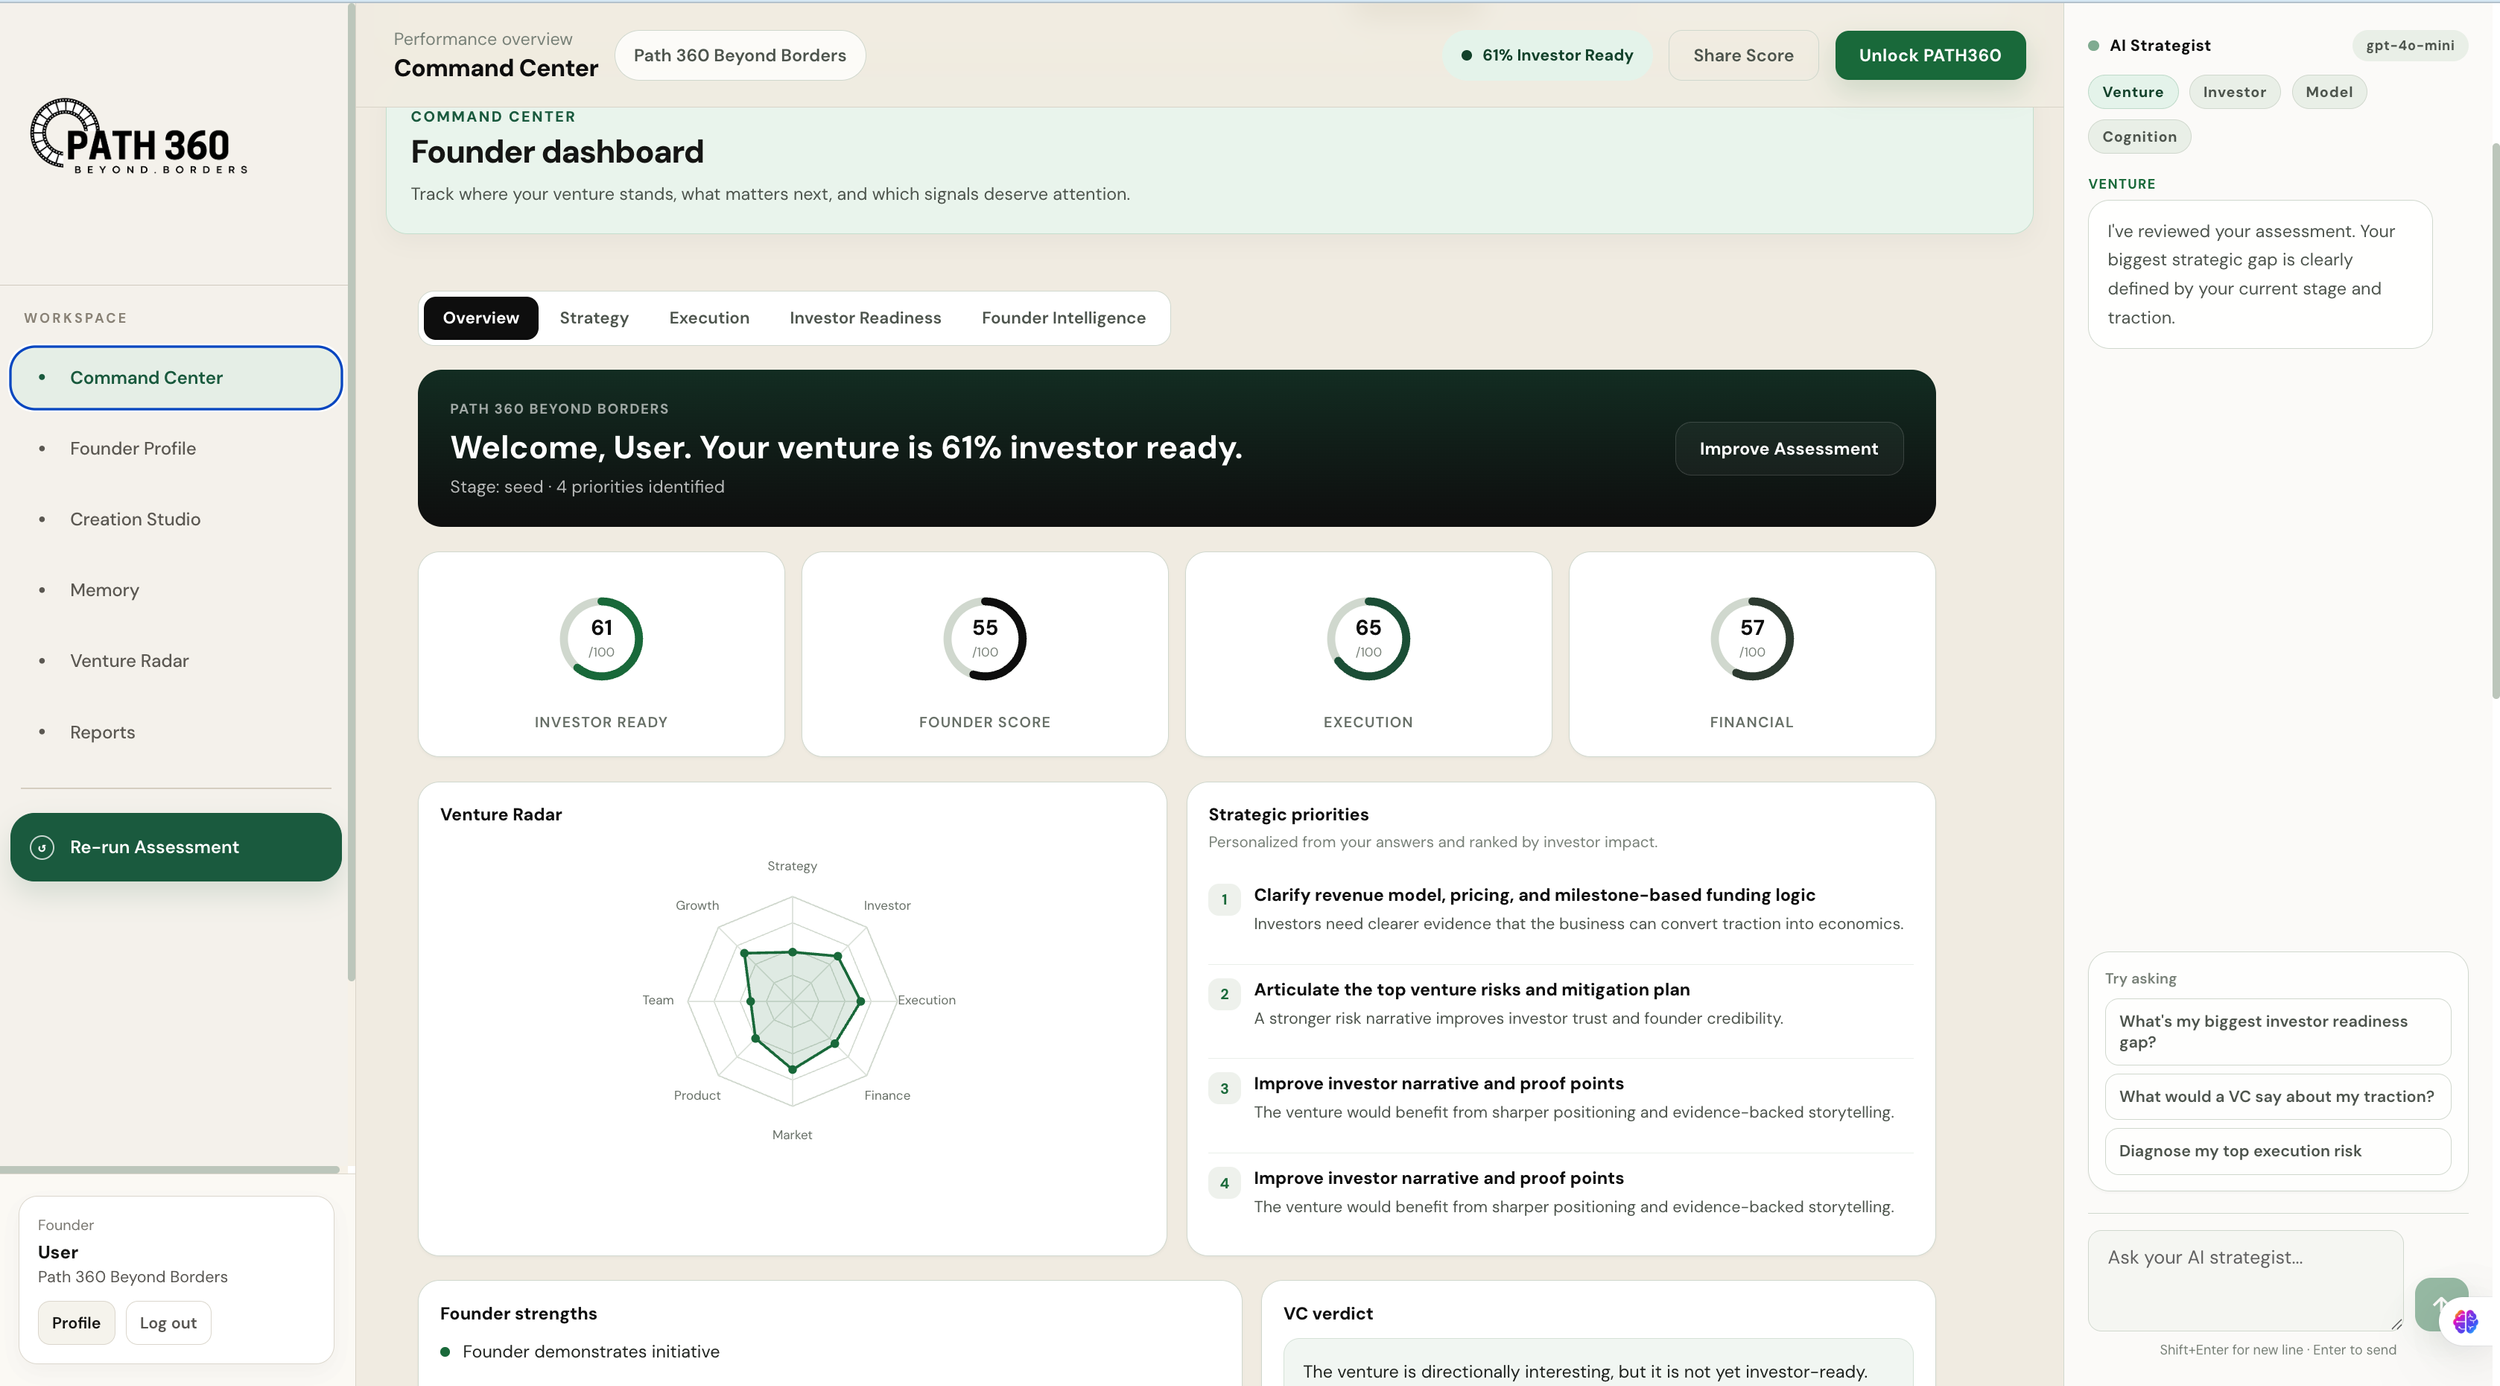The image size is (2500, 1386).
Task: Select the Model strategist mode chip
Action: pos(2329,92)
